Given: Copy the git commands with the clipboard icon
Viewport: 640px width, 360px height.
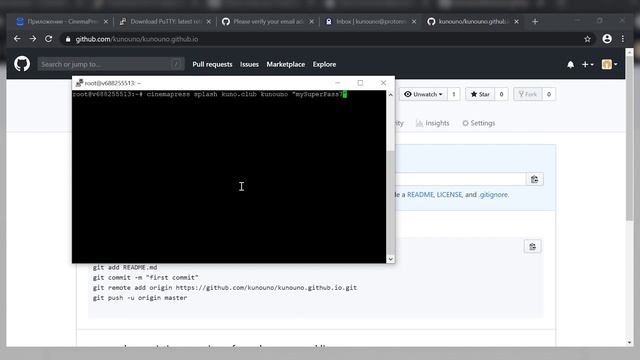Looking at the screenshot, I should point(532,247).
